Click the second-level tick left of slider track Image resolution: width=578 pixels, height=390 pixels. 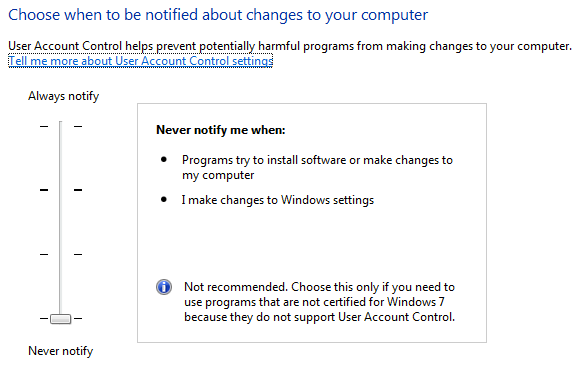point(44,190)
